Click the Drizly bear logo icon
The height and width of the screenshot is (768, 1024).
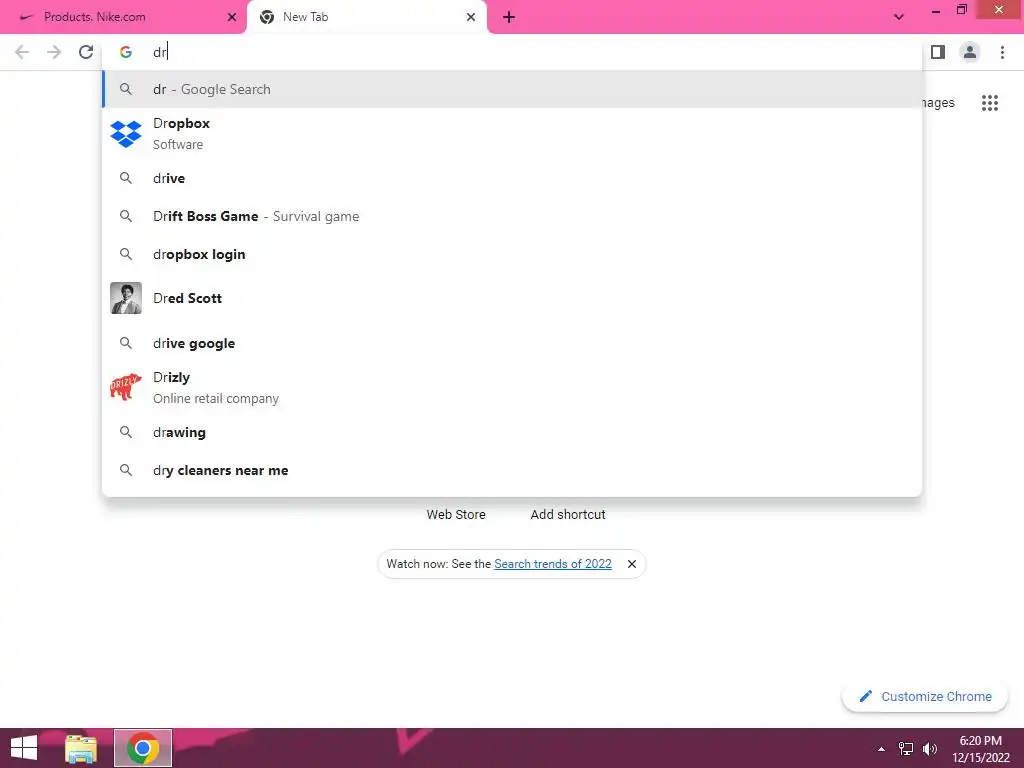pyautogui.click(x=125, y=387)
